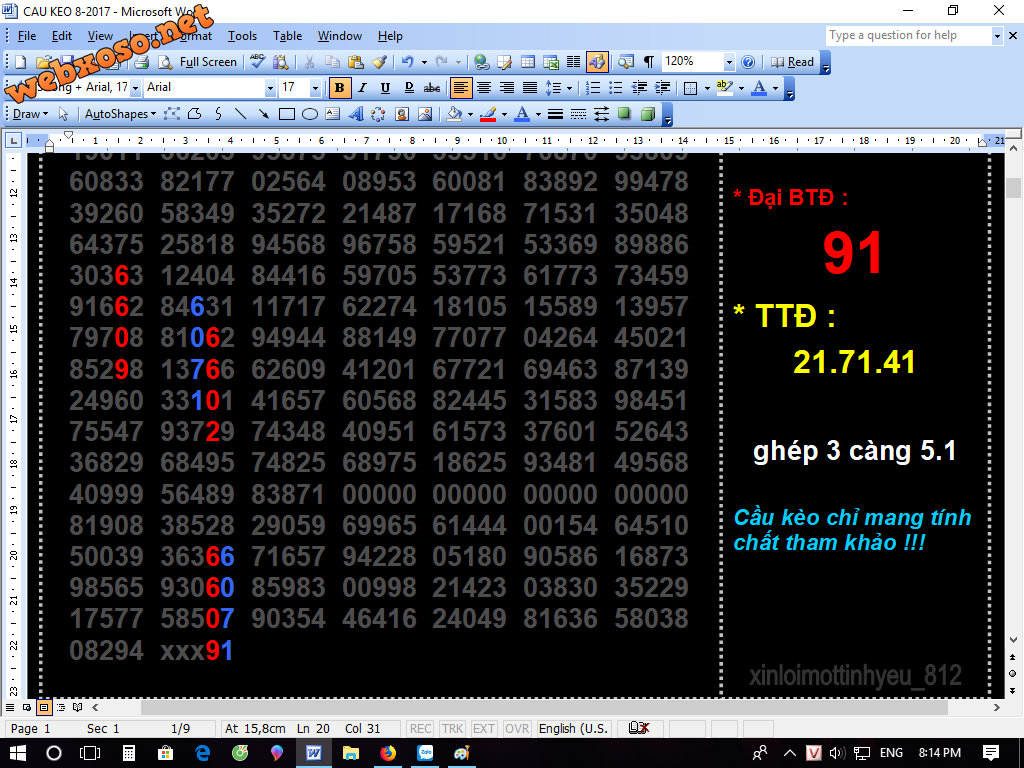Expand the font size dropdown
The width and height of the screenshot is (1024, 768).
315,88
